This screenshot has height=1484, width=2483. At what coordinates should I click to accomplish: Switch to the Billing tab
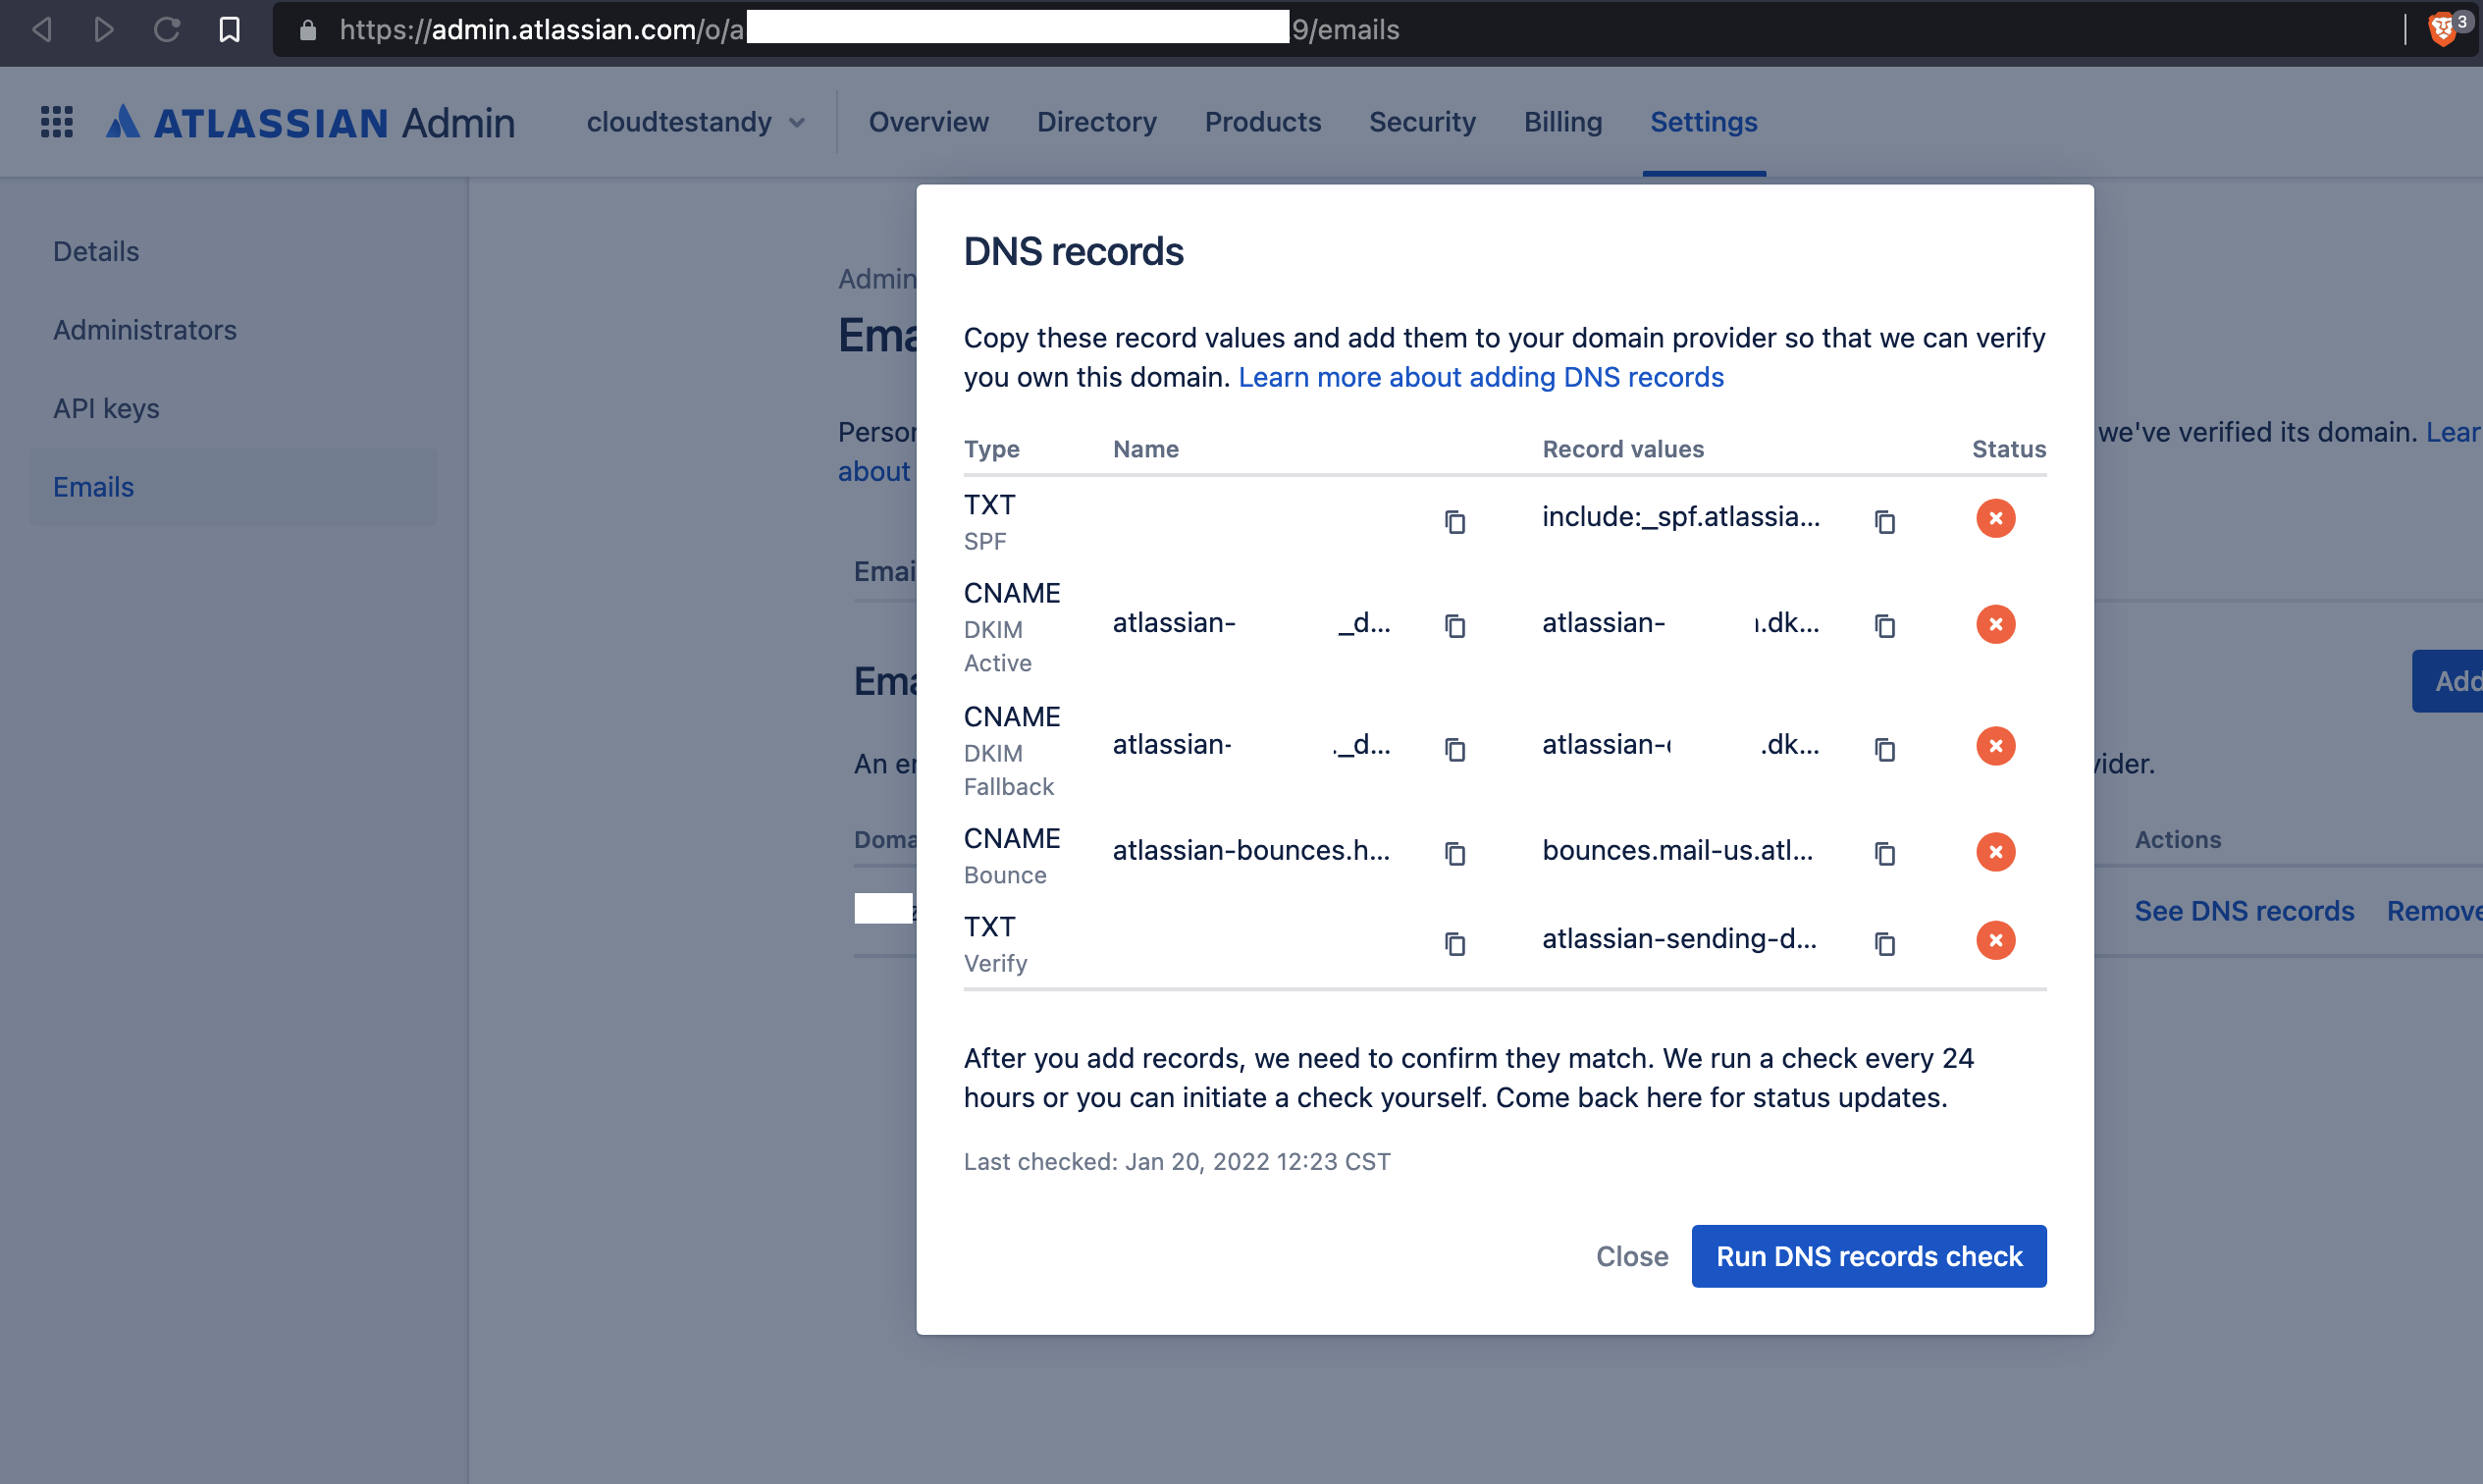point(1562,121)
